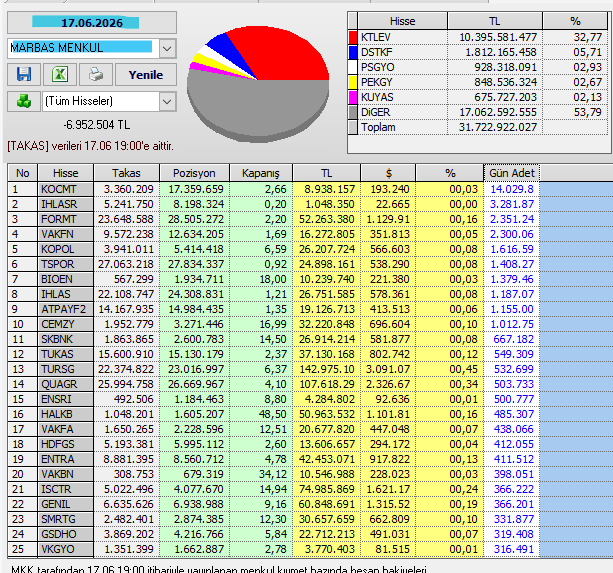Sort by the Pozisyon column header

194,173
